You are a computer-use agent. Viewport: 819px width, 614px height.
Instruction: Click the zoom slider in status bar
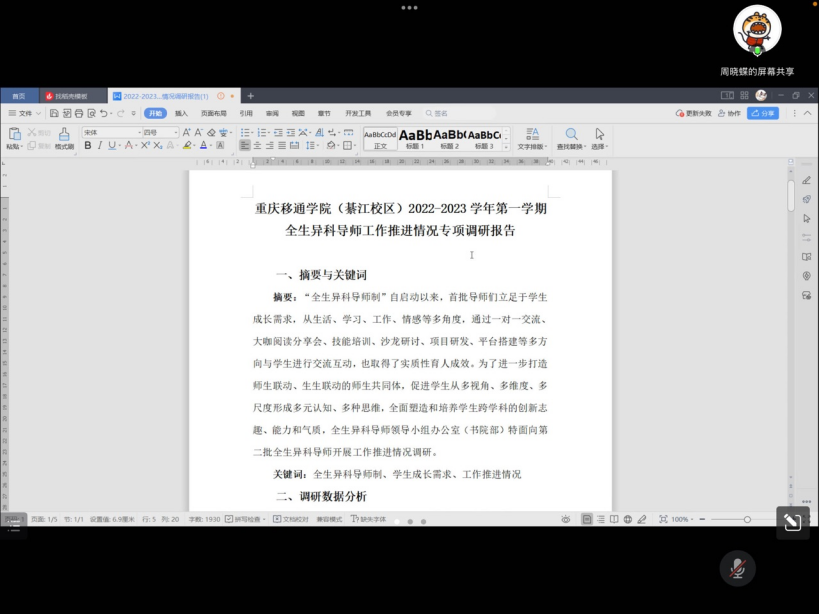pyautogui.click(x=747, y=520)
